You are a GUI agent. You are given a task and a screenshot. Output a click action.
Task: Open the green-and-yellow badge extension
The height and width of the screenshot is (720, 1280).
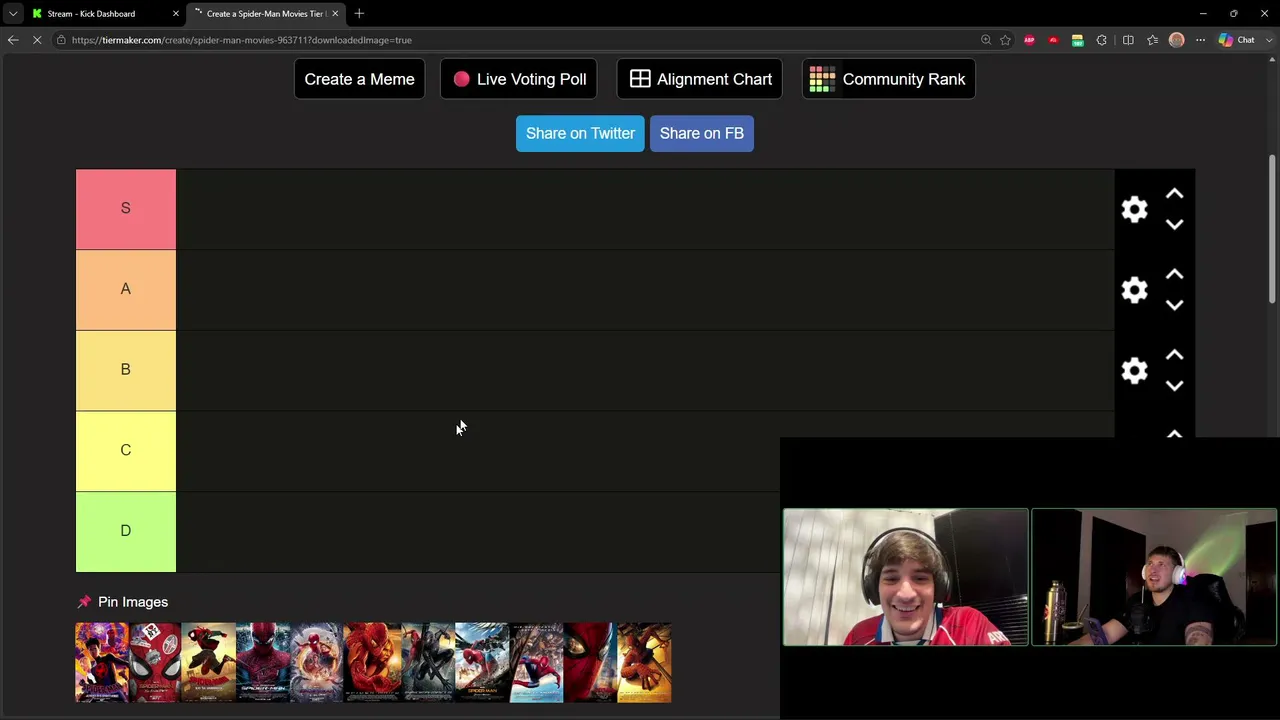(x=1077, y=40)
